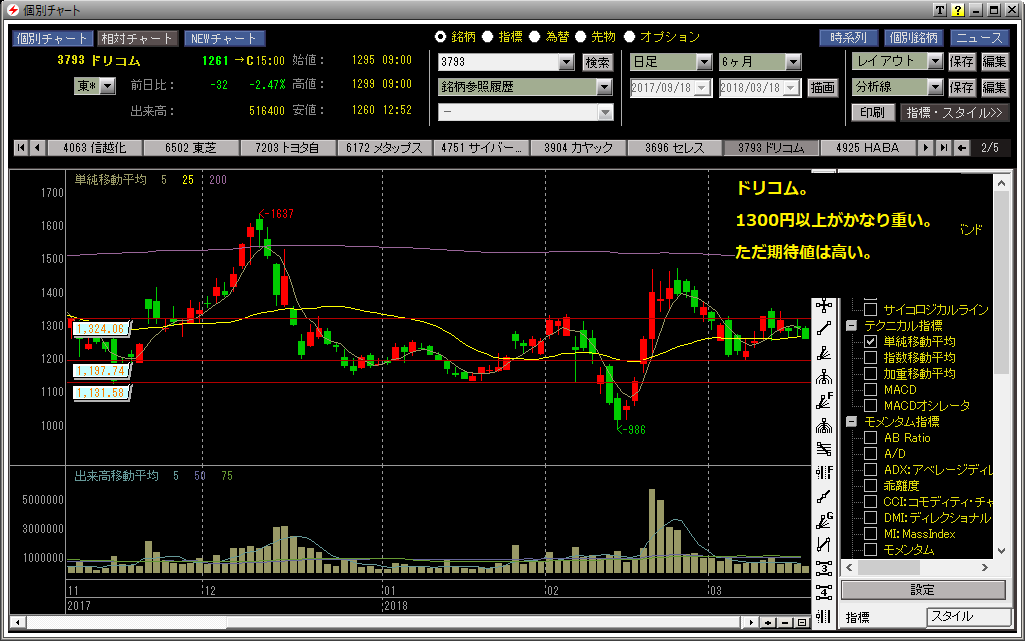Screen dimensions: 1025x641
Task: Go to the previous stock tab page
Action: point(37,148)
